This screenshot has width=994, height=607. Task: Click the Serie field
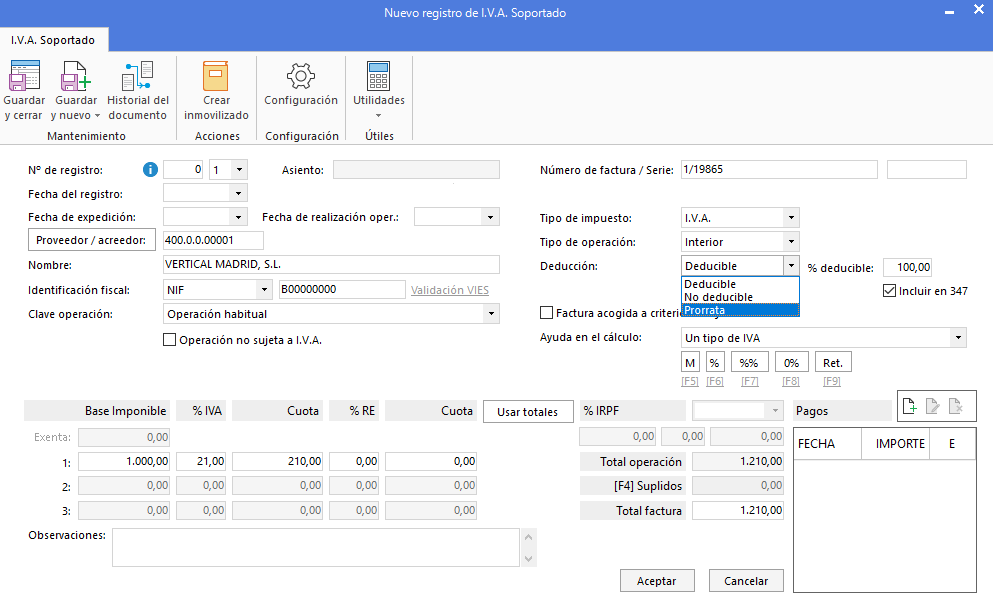tap(926, 169)
